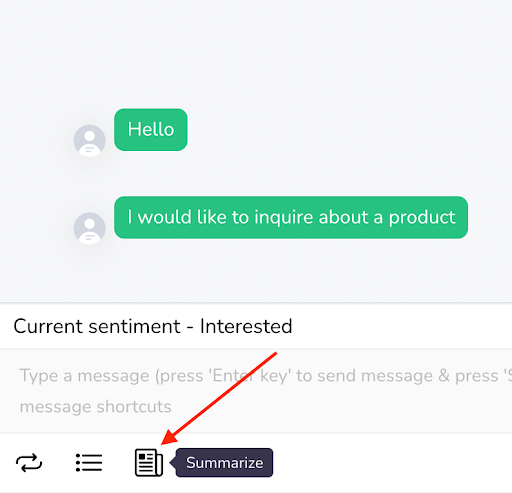Select the avatar beside the Hello message
512x493 pixels.
coord(90,140)
